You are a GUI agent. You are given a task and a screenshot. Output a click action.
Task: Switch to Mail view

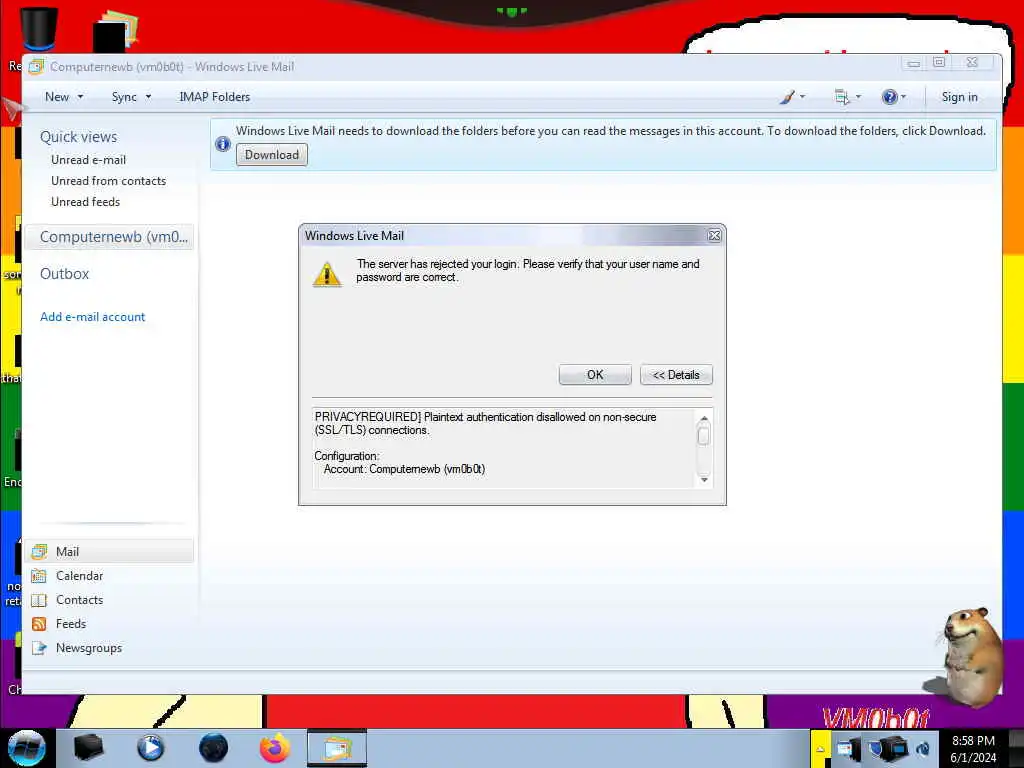click(x=111, y=552)
